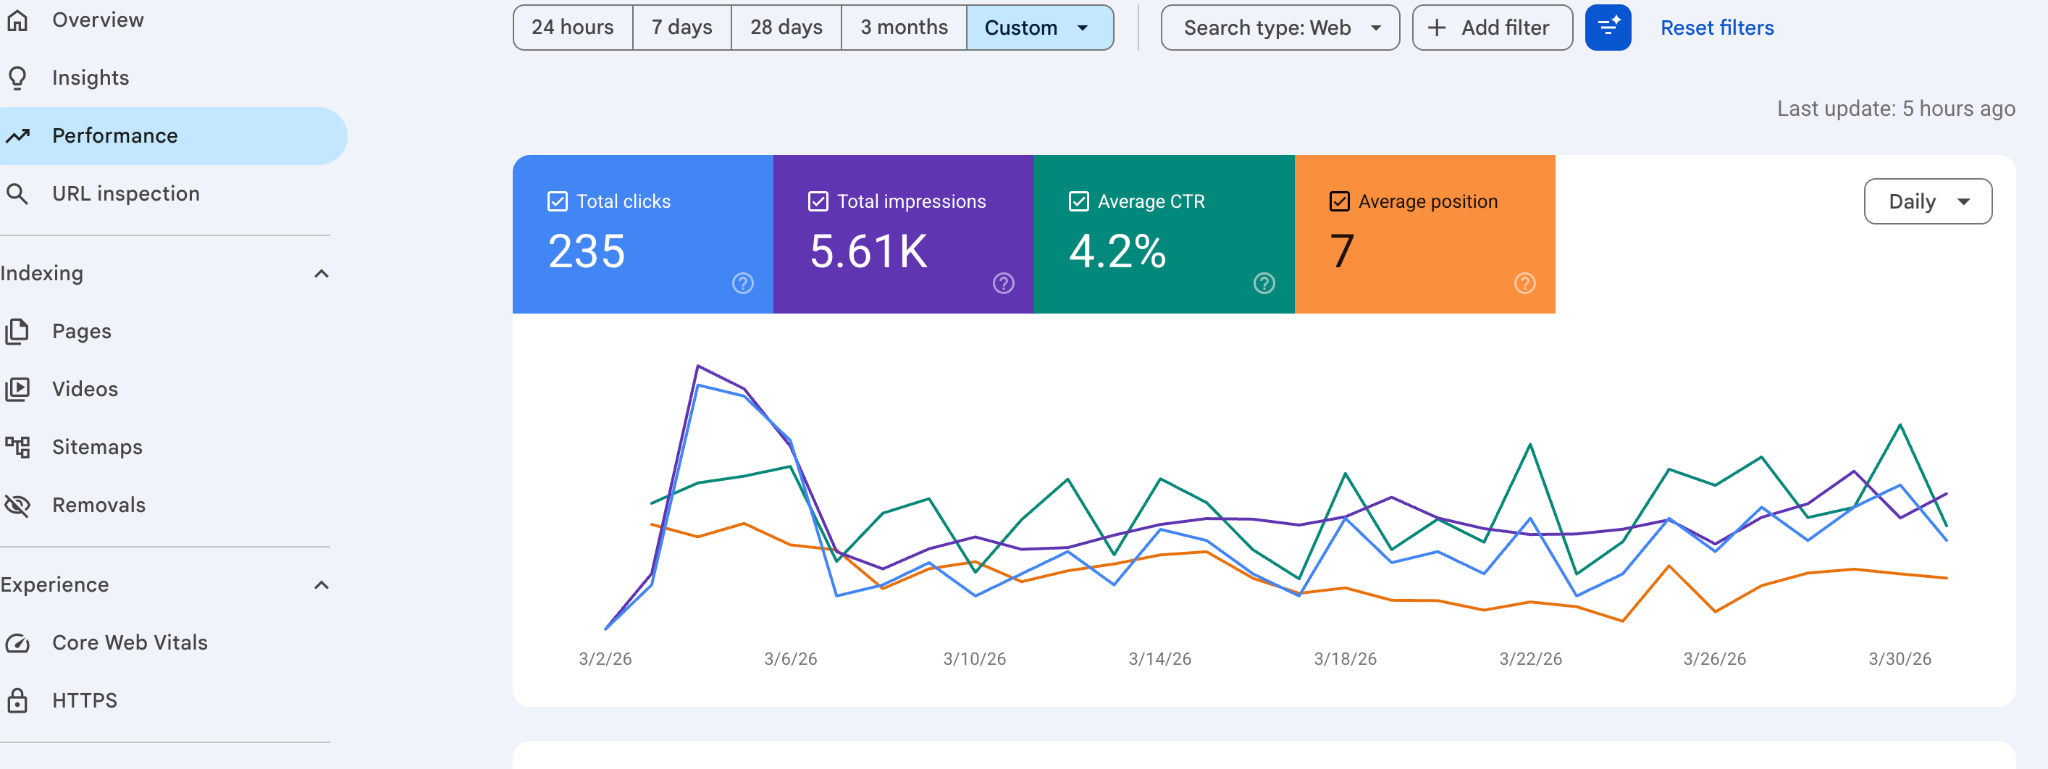Uncheck the Average position checkbox
2048x769 pixels.
point(1340,202)
